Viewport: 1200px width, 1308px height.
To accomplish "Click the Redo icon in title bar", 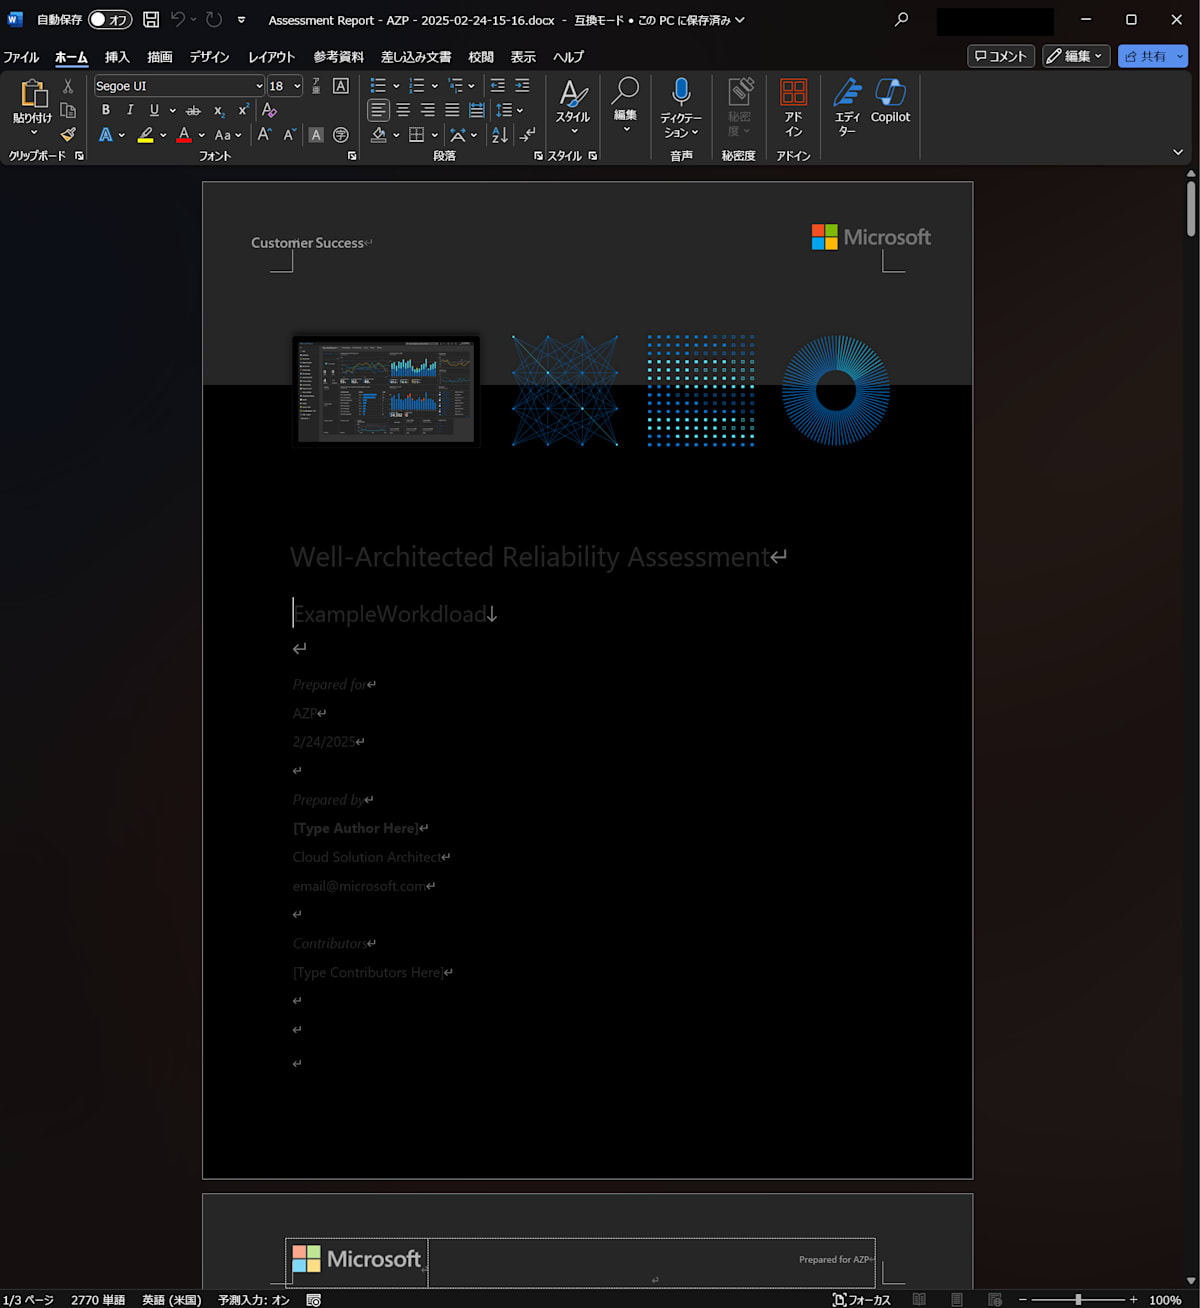I will coord(214,20).
